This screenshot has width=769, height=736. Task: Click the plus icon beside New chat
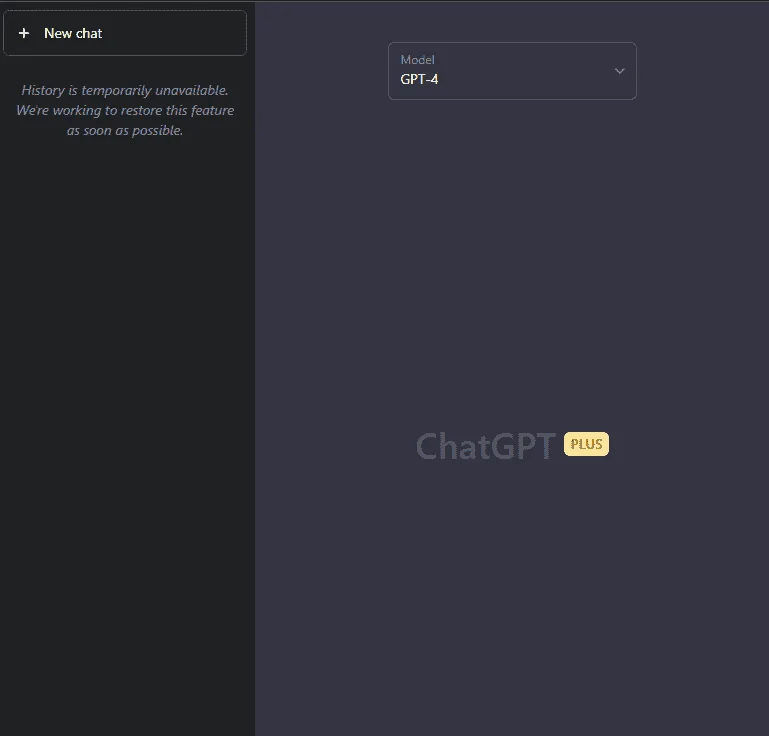24,33
